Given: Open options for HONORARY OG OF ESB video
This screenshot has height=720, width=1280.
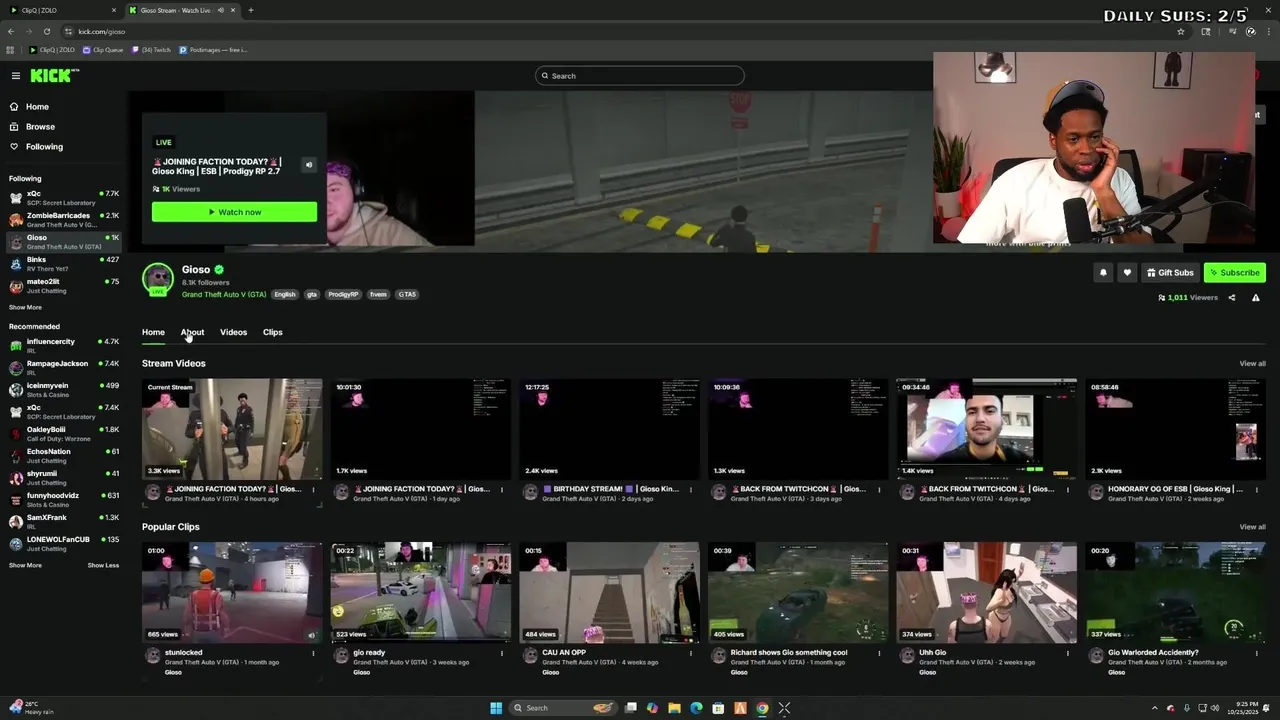Looking at the screenshot, I should [1256, 489].
